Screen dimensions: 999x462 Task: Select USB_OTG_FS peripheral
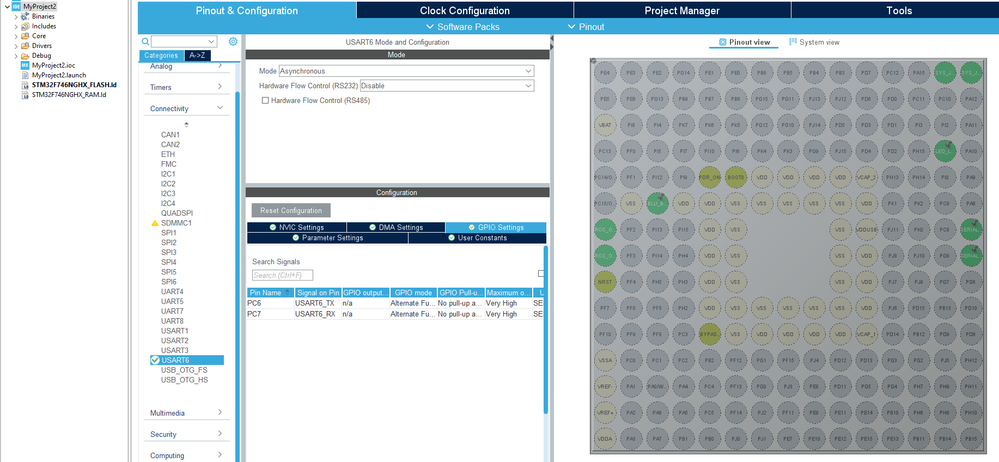184,370
